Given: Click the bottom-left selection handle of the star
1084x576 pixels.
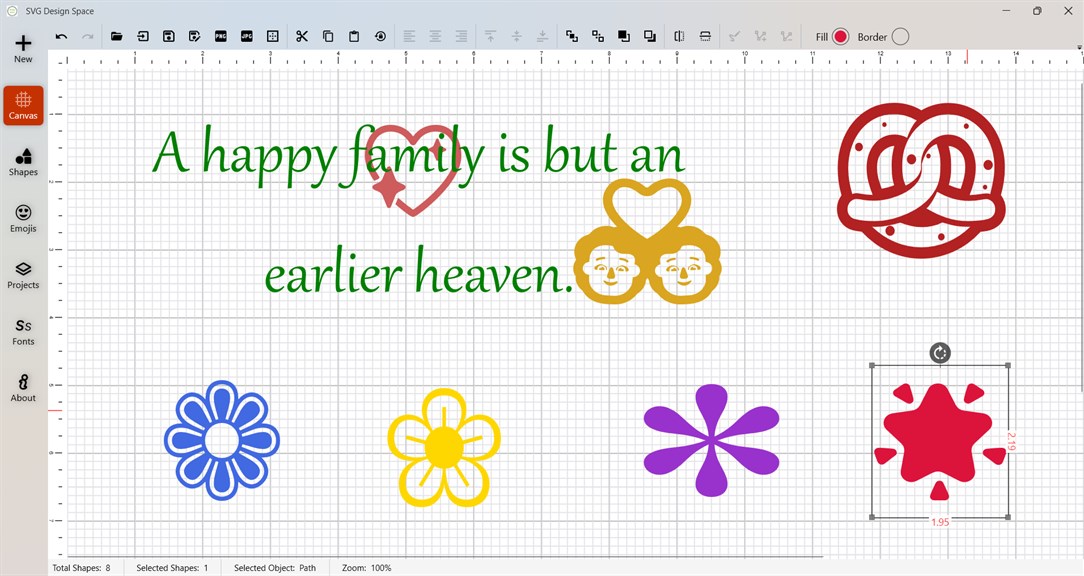Looking at the screenshot, I should coord(872,517).
